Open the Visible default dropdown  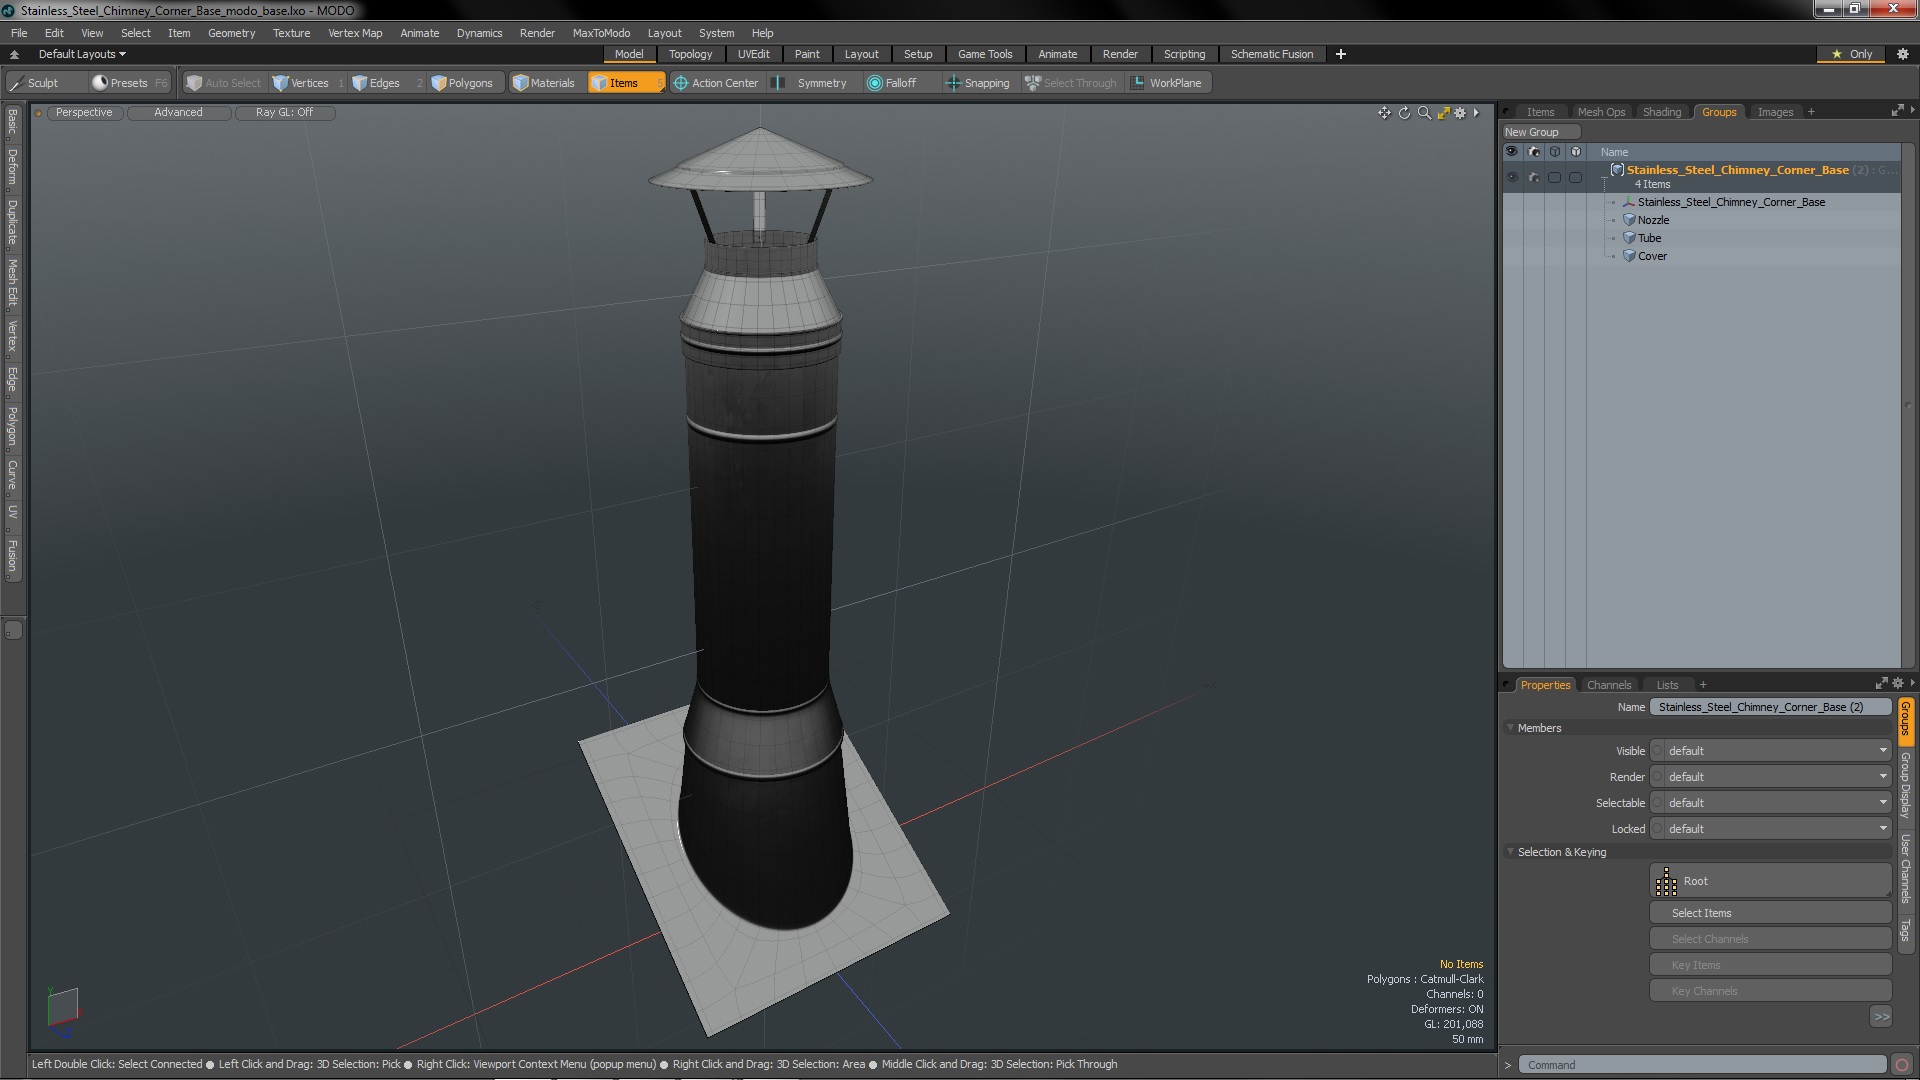(x=1777, y=751)
